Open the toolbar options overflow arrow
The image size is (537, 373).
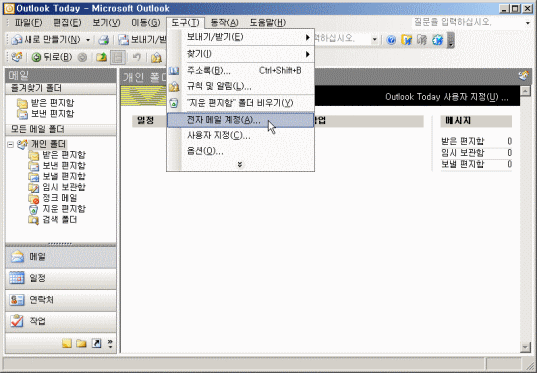pos(451,40)
